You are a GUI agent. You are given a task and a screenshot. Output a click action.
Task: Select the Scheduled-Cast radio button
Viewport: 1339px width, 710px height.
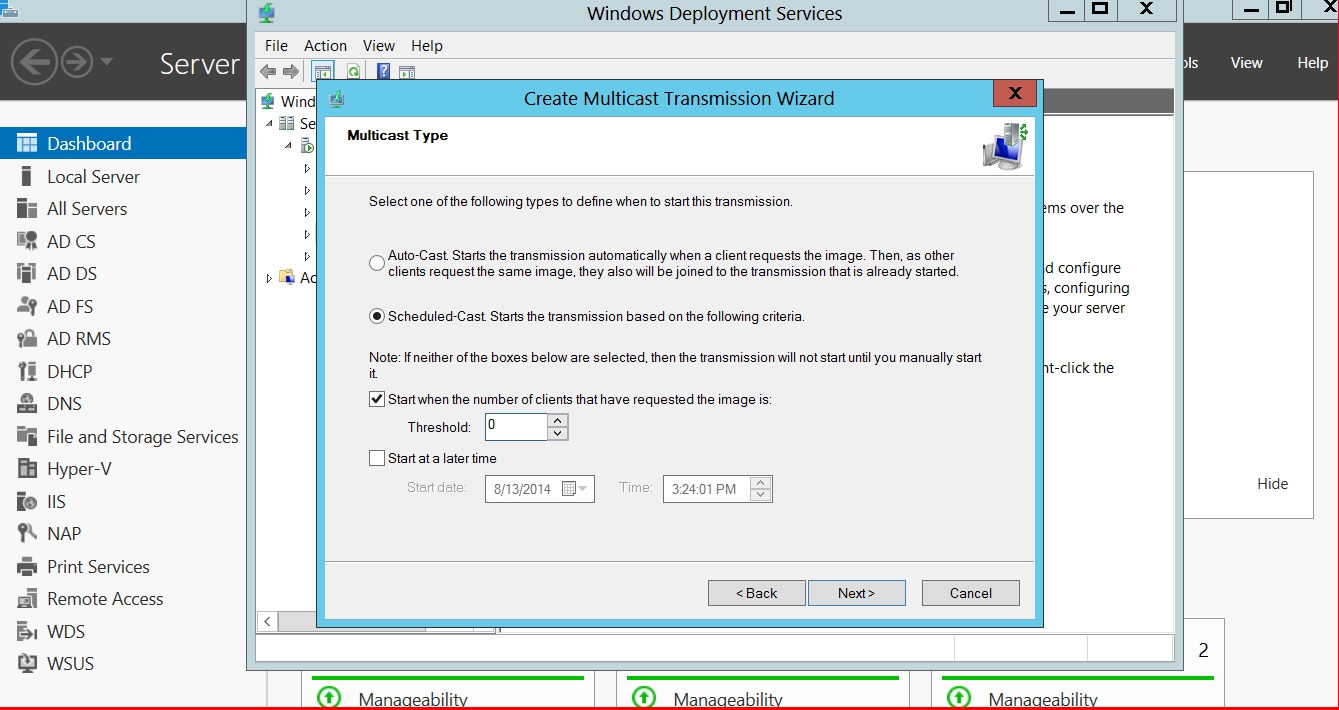tap(377, 316)
